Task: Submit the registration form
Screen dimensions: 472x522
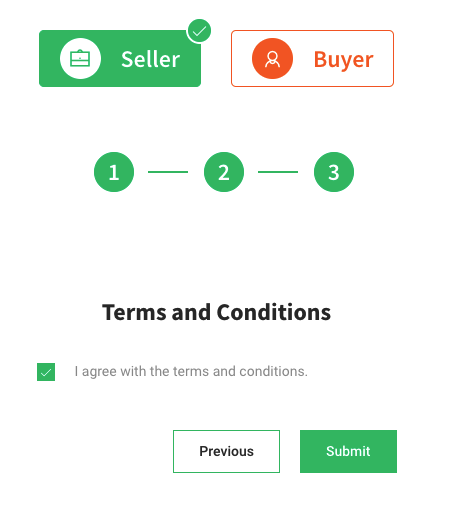Action: coord(348,451)
